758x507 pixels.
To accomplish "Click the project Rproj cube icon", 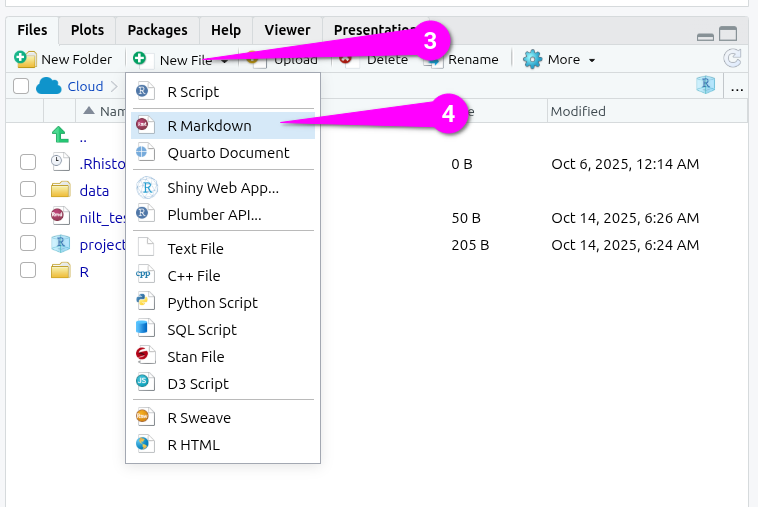I will click(60, 244).
